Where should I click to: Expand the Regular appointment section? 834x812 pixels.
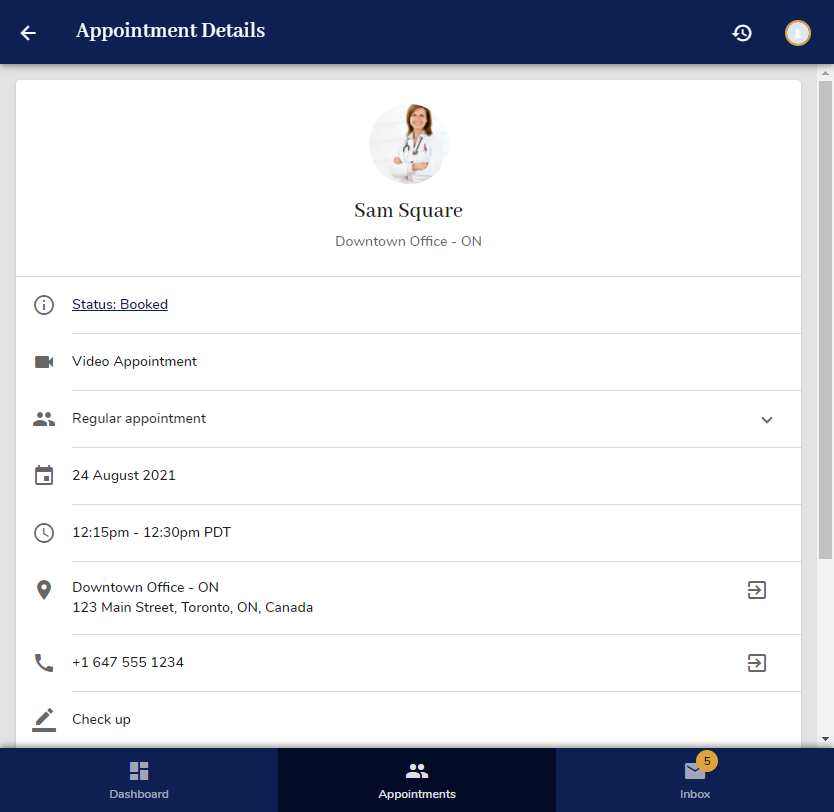click(x=767, y=420)
